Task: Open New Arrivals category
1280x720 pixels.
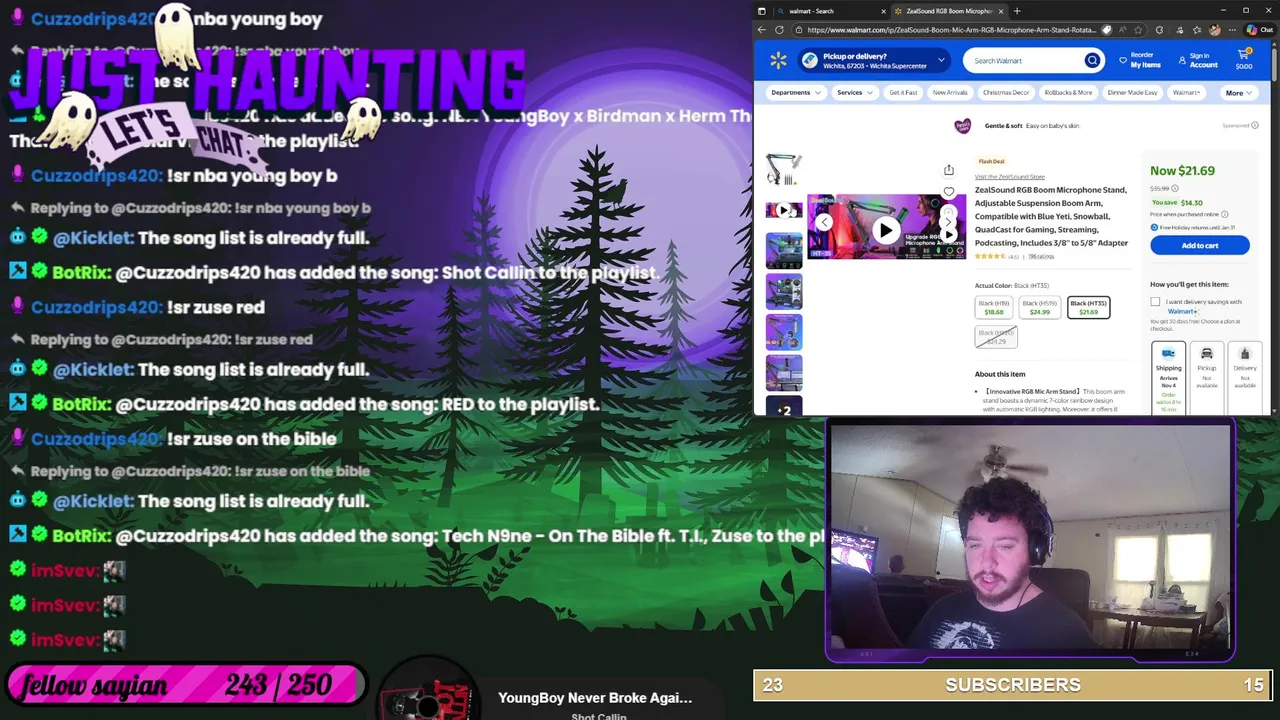Action: [950, 93]
